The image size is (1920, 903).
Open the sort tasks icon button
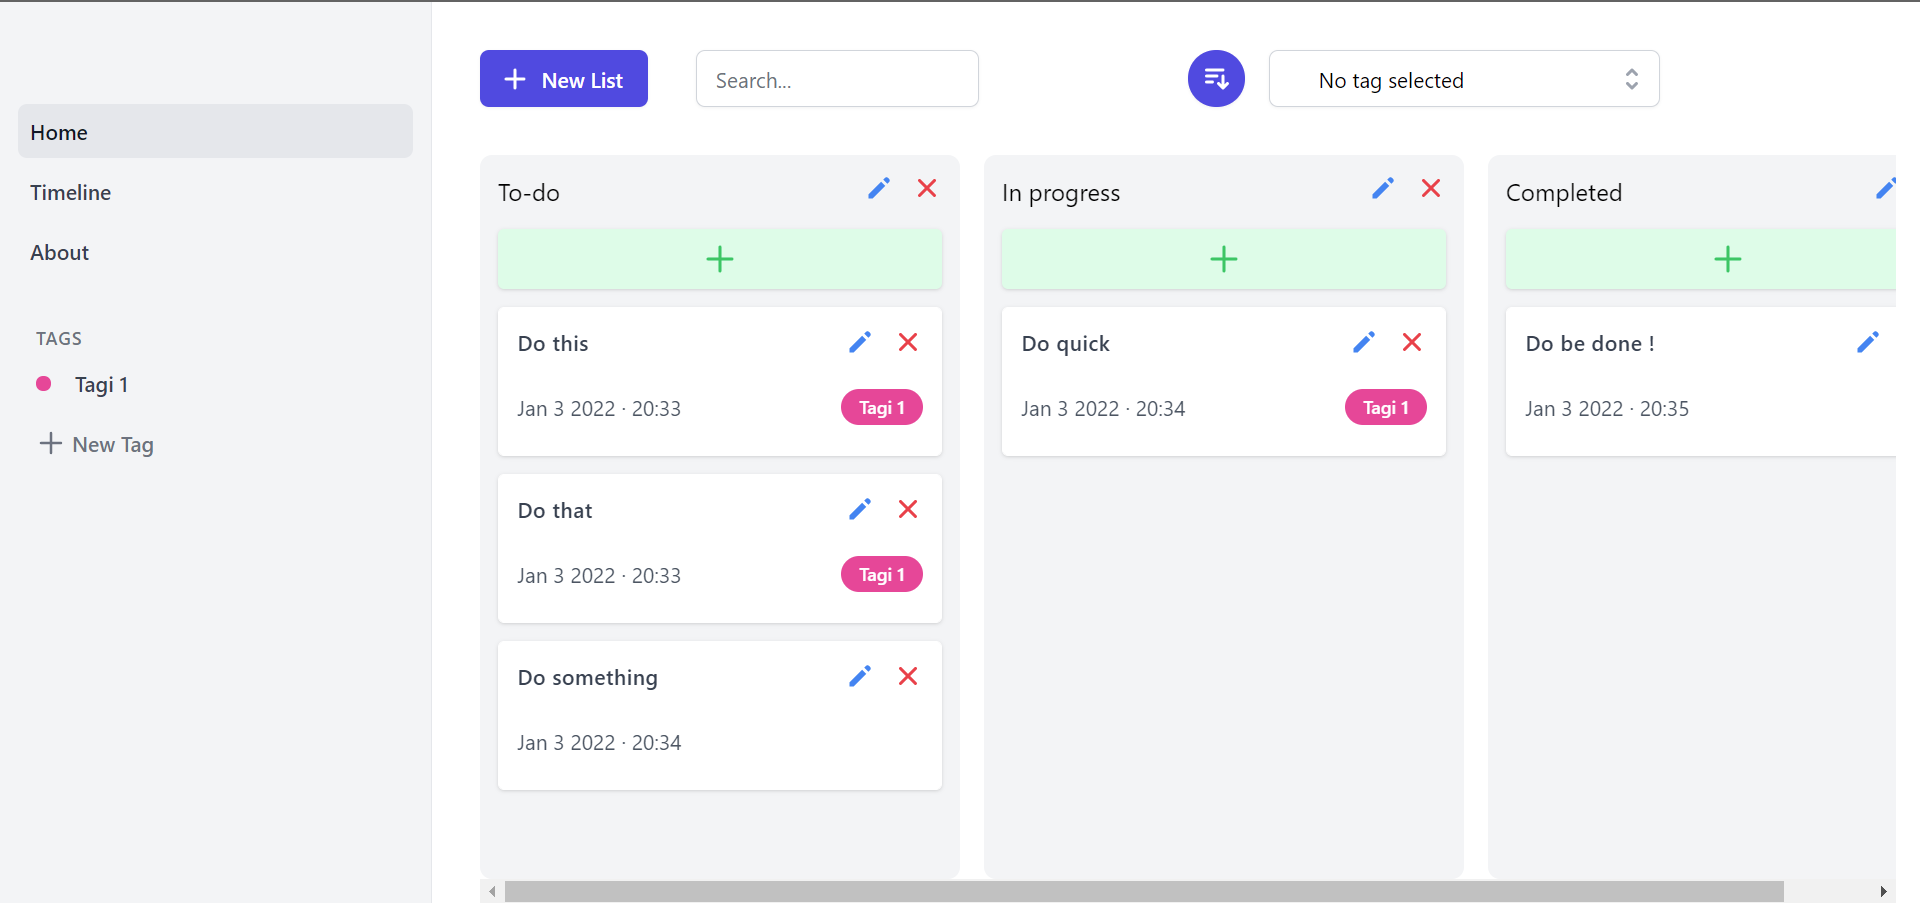[1216, 78]
